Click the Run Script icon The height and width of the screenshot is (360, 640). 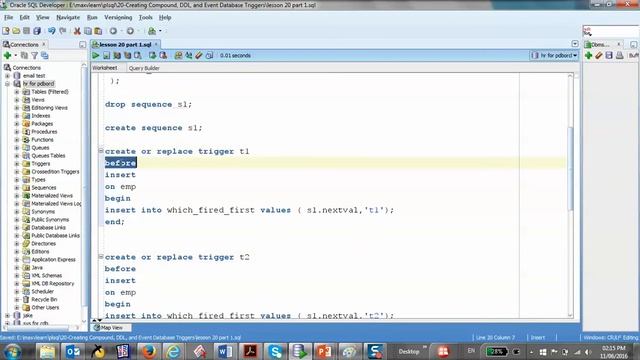(x=106, y=56)
